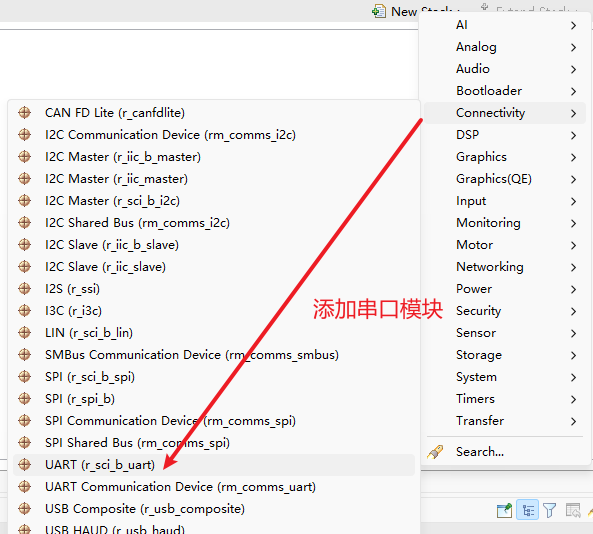Click the I2C Slave r_iic_slave icon
593x534 pixels.
coord(25,267)
